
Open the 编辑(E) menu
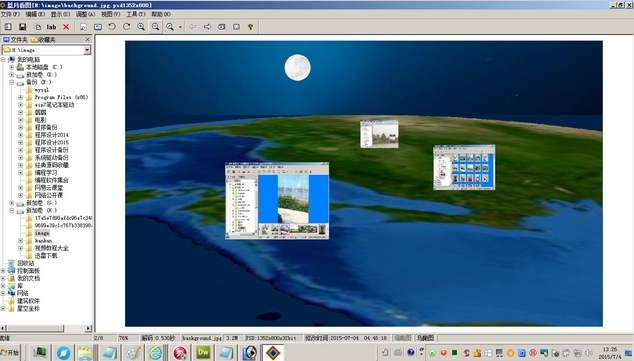pos(35,14)
